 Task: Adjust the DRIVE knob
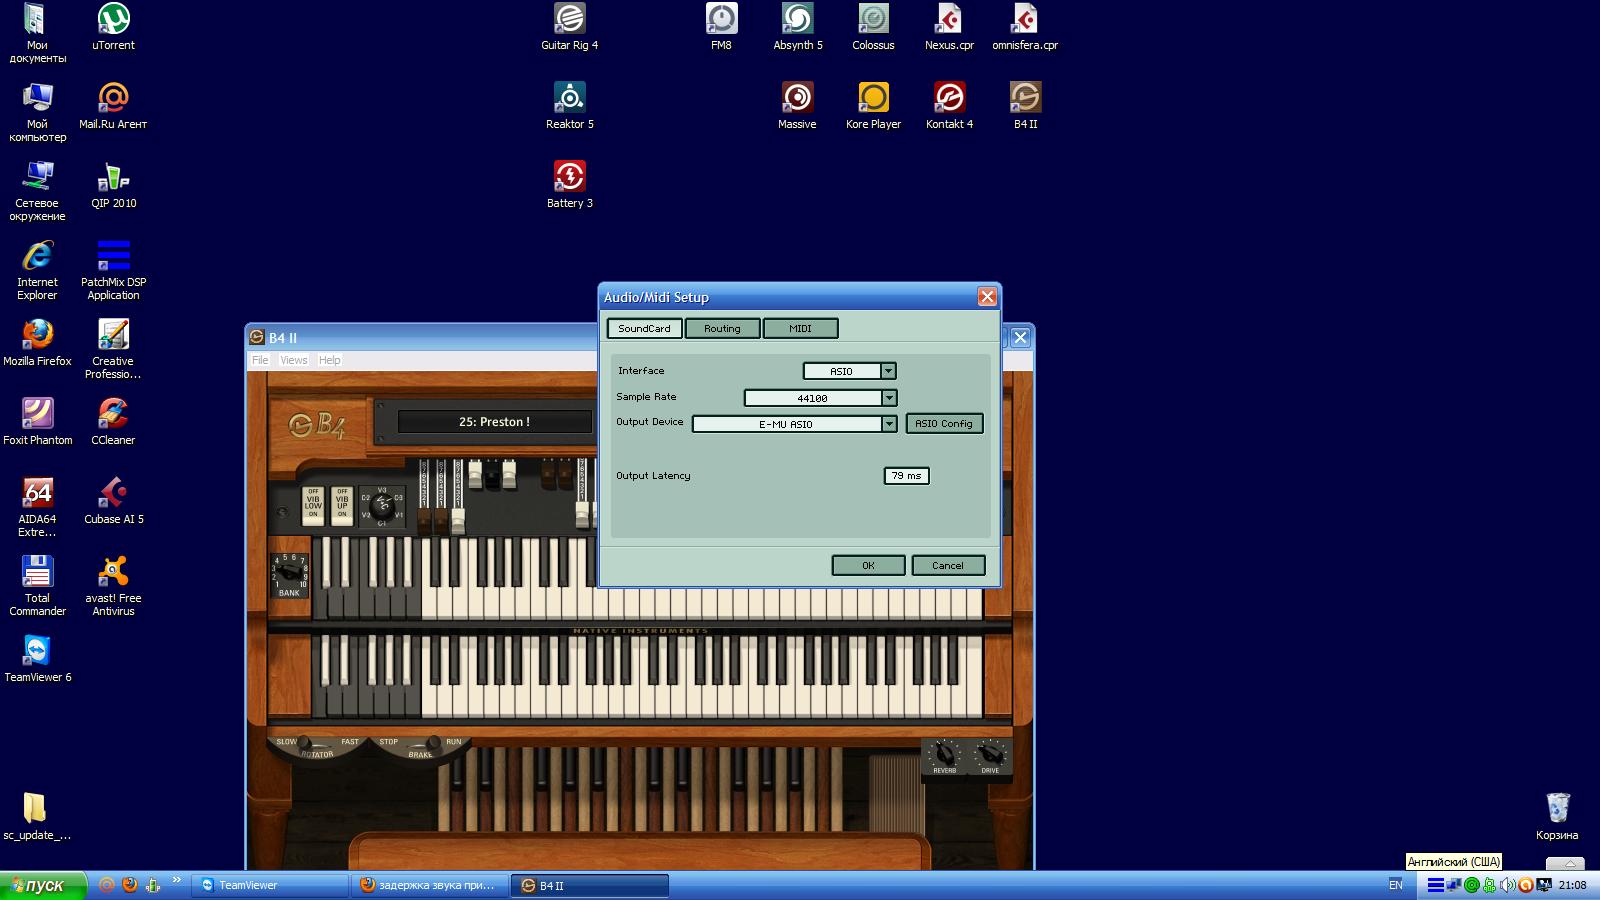point(990,754)
